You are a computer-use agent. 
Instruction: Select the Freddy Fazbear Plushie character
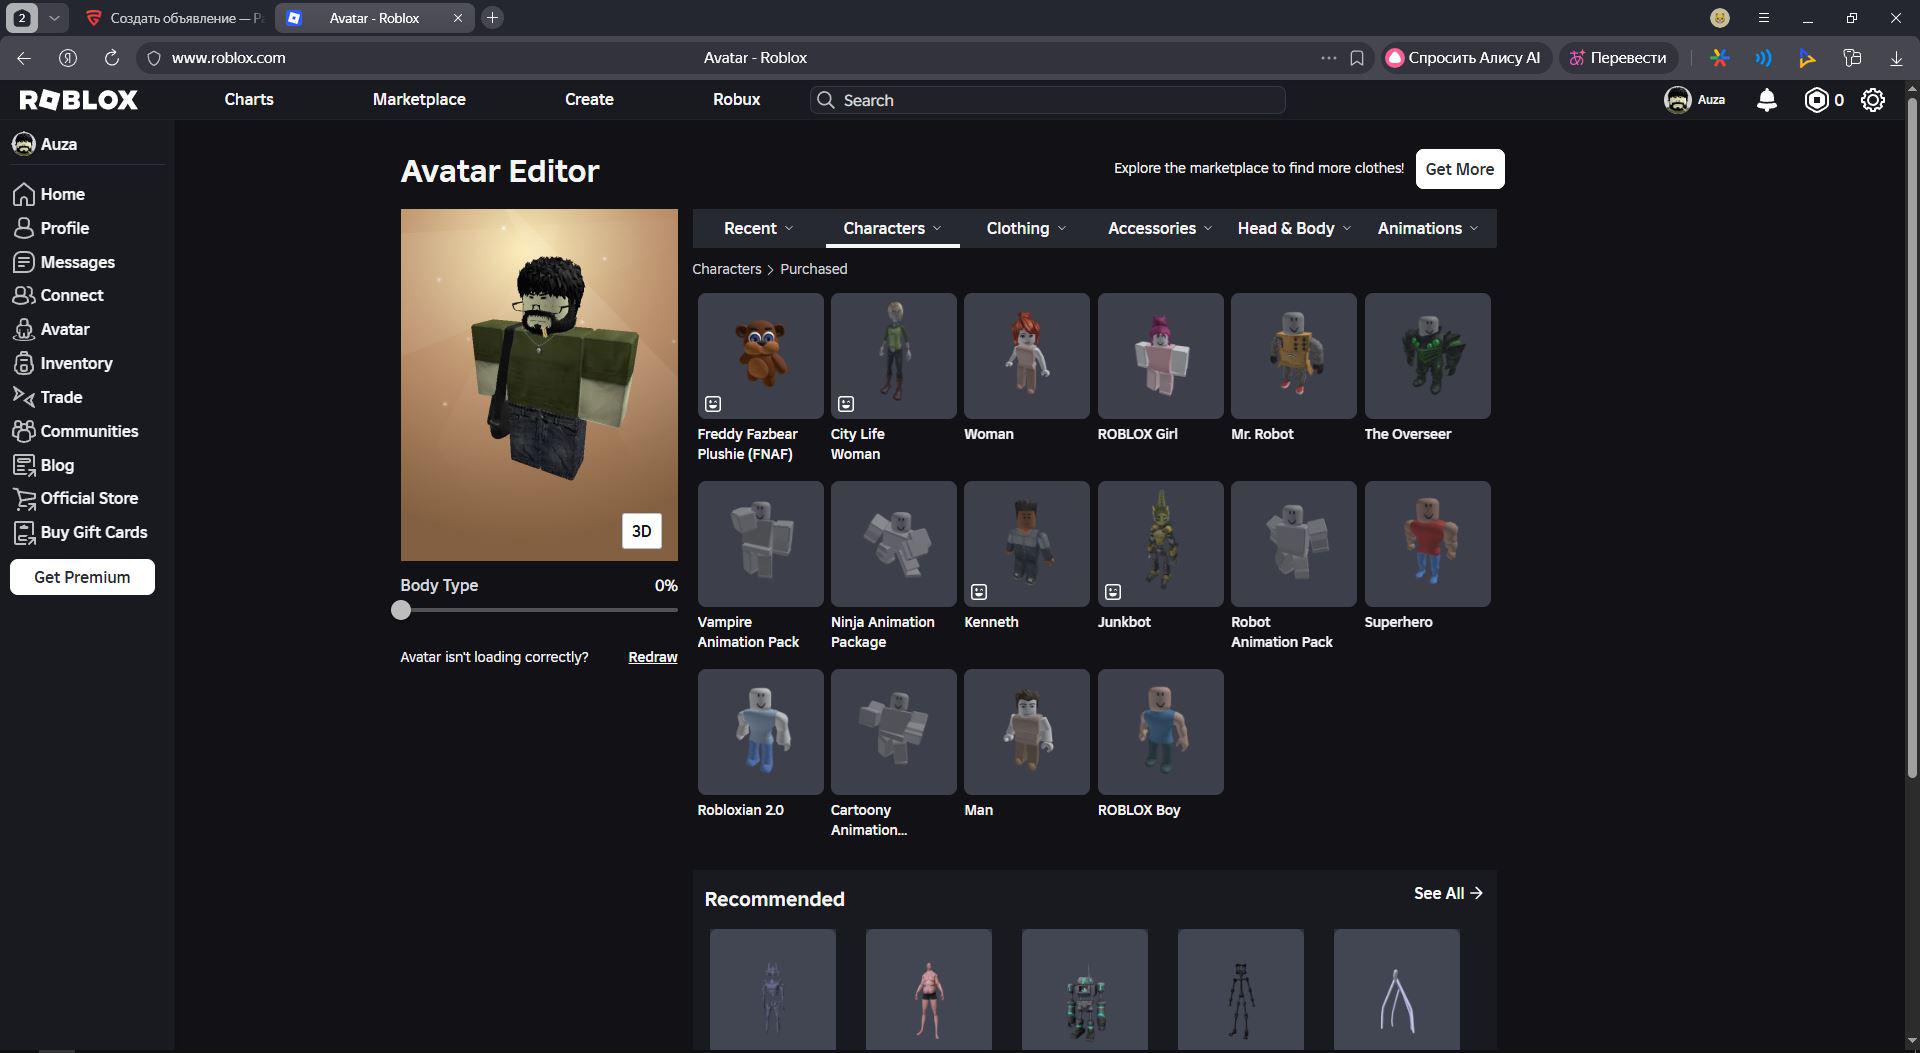[760, 356]
